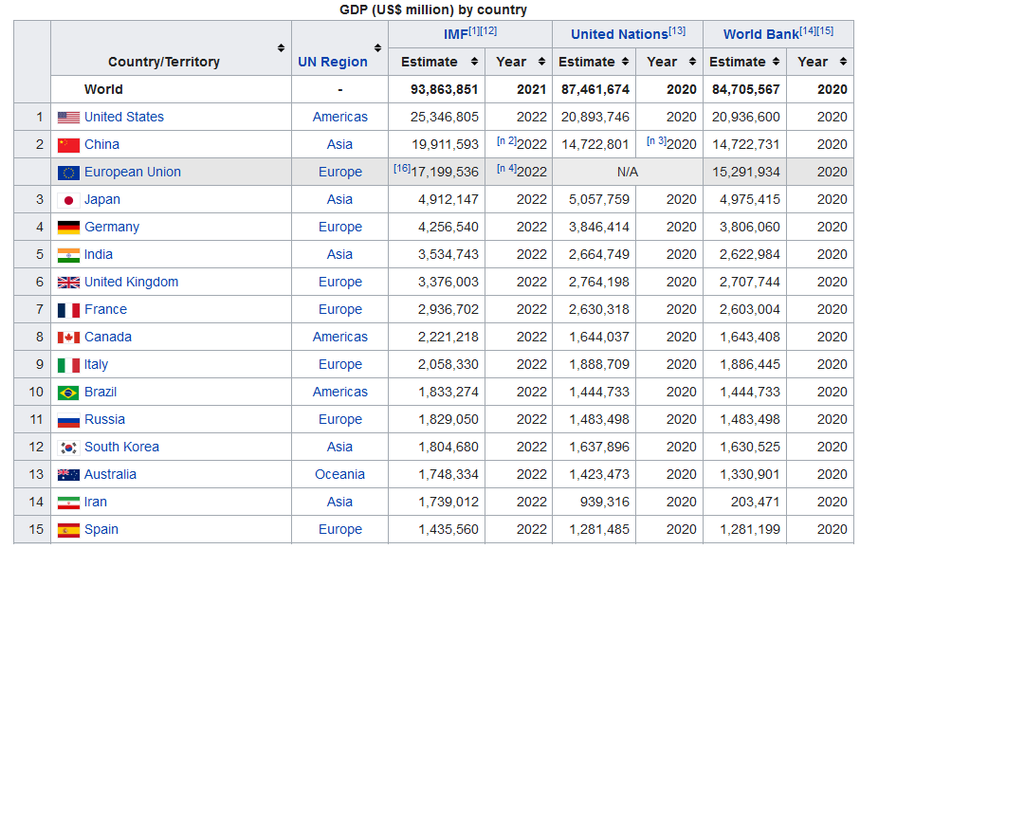Open footnote [n 3] in China row

[656, 141]
